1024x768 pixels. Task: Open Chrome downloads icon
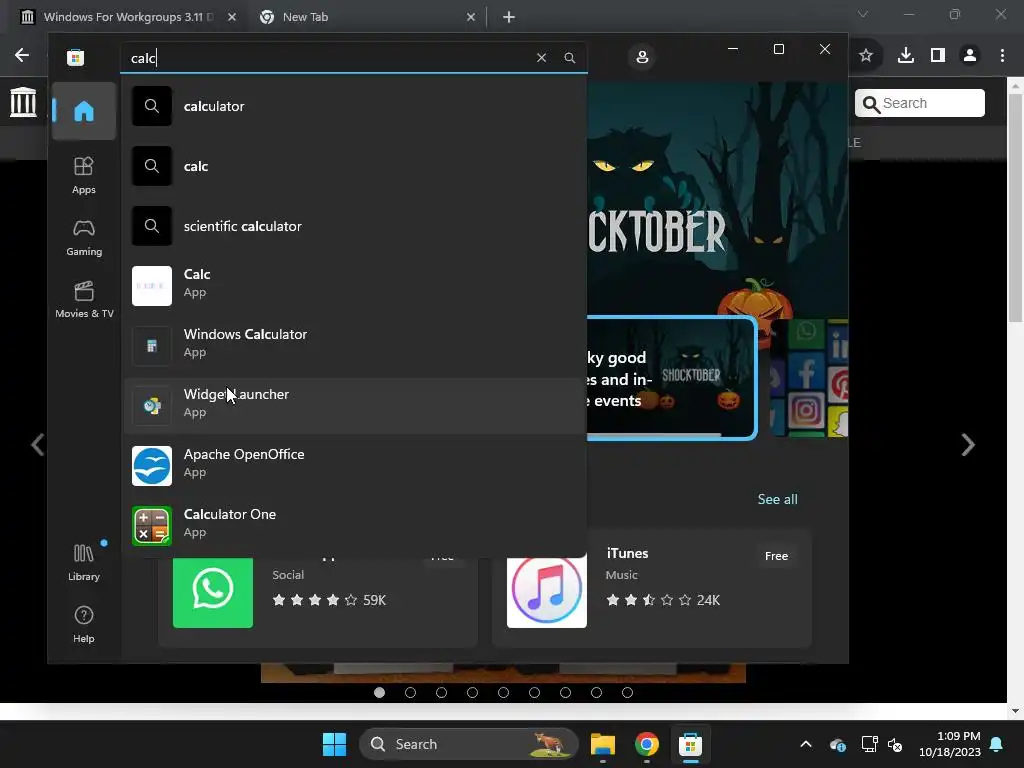(905, 56)
